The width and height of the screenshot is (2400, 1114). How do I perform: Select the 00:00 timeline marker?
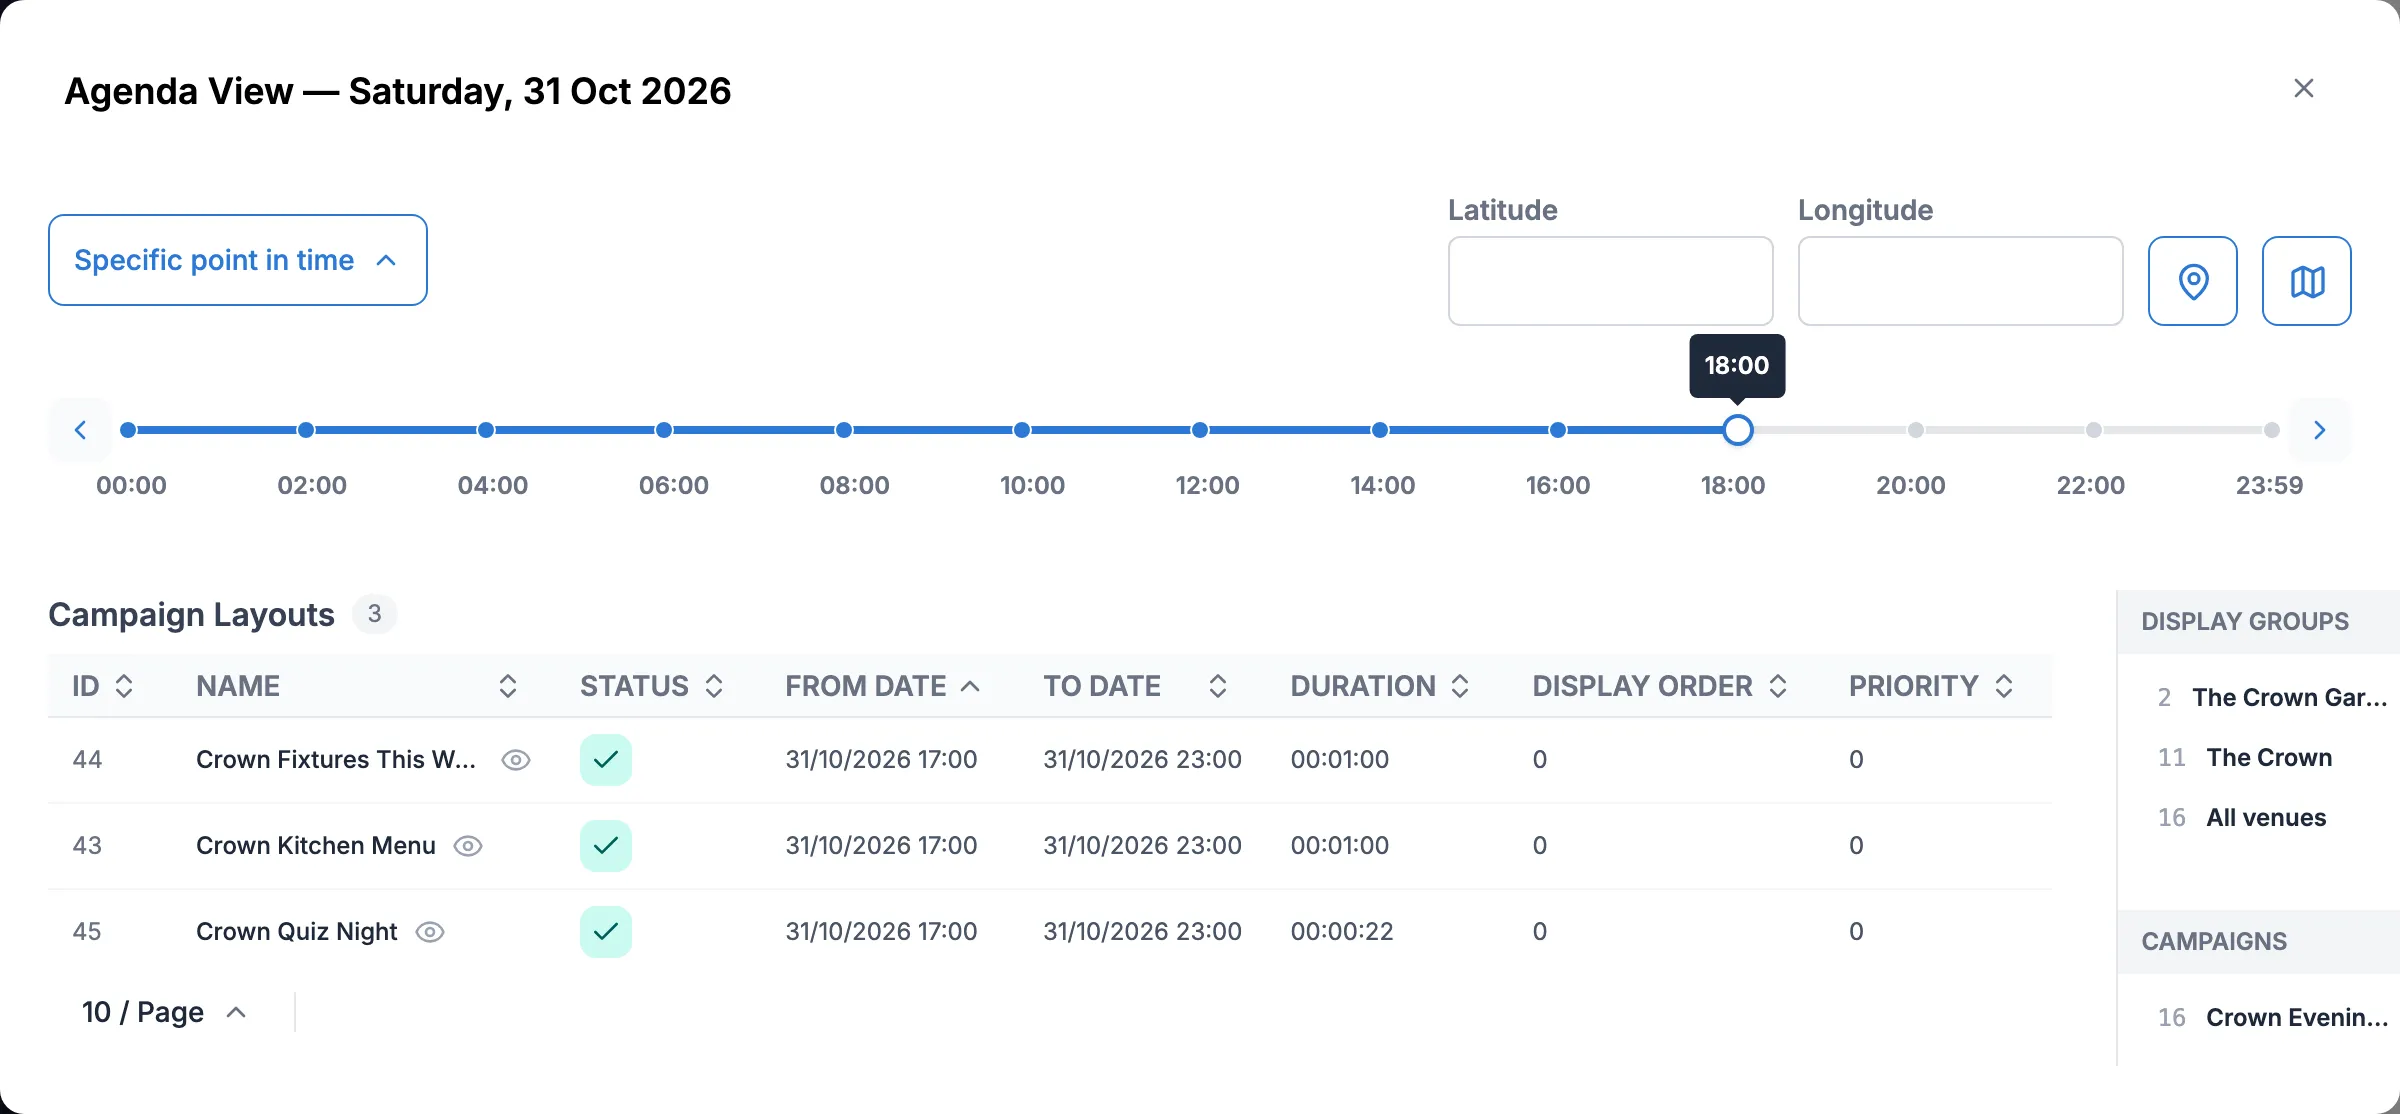(128, 430)
